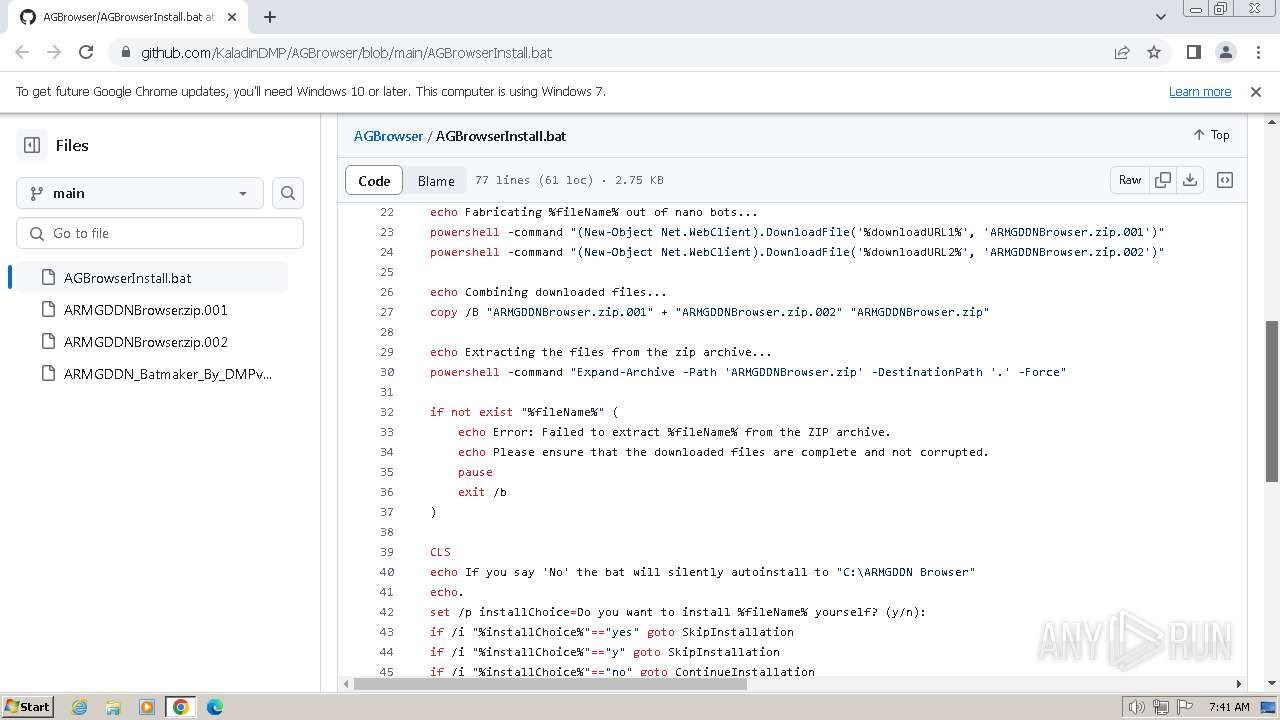Open the Chrome profile avatar
The height and width of the screenshot is (720, 1280).
click(x=1225, y=52)
